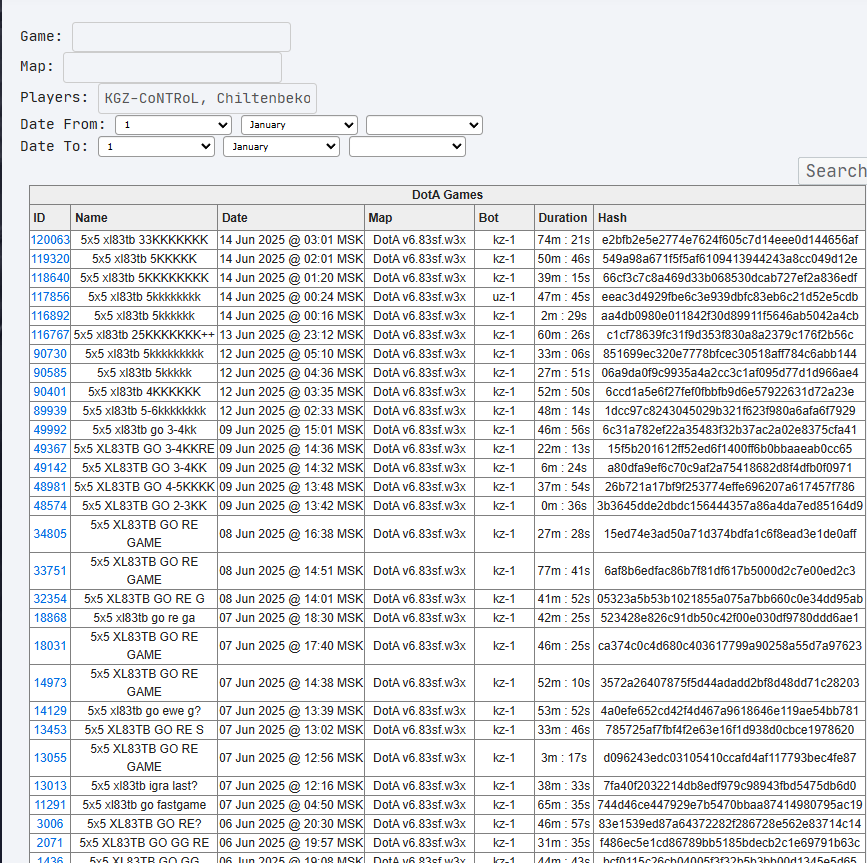Open game ID 49367 link

[x=50, y=449]
